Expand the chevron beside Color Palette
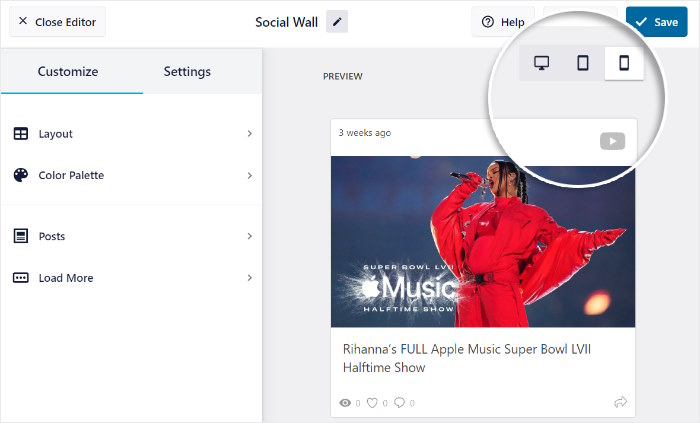 [x=250, y=176]
